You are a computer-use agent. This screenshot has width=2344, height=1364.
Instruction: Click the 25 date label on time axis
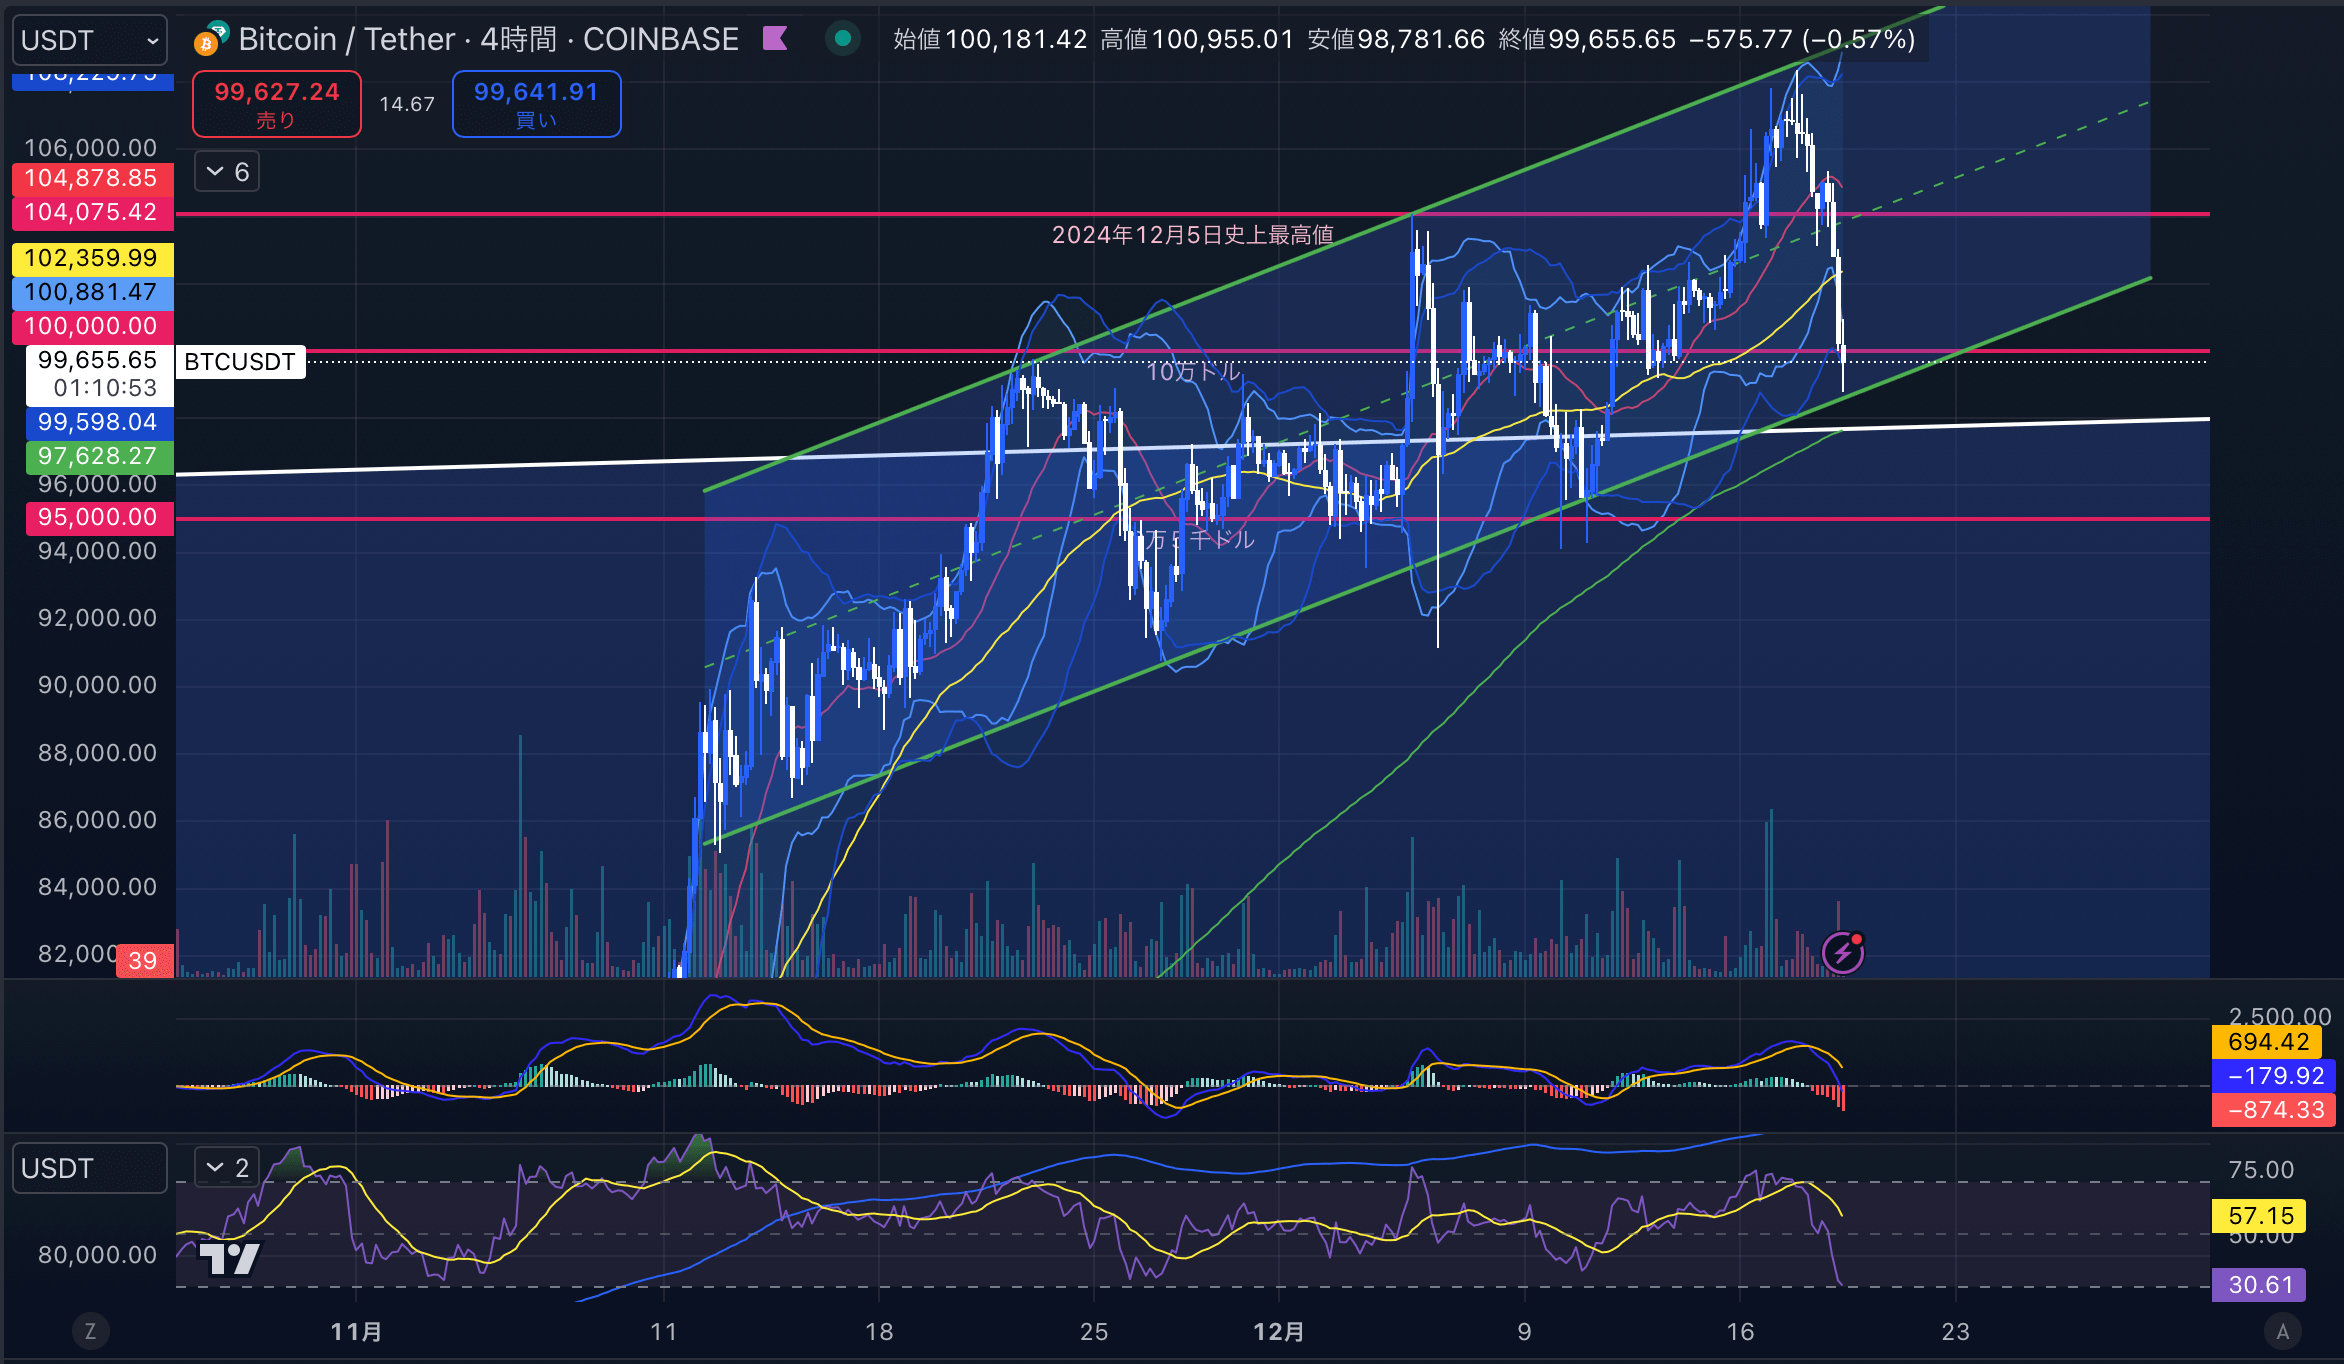click(x=1094, y=1332)
